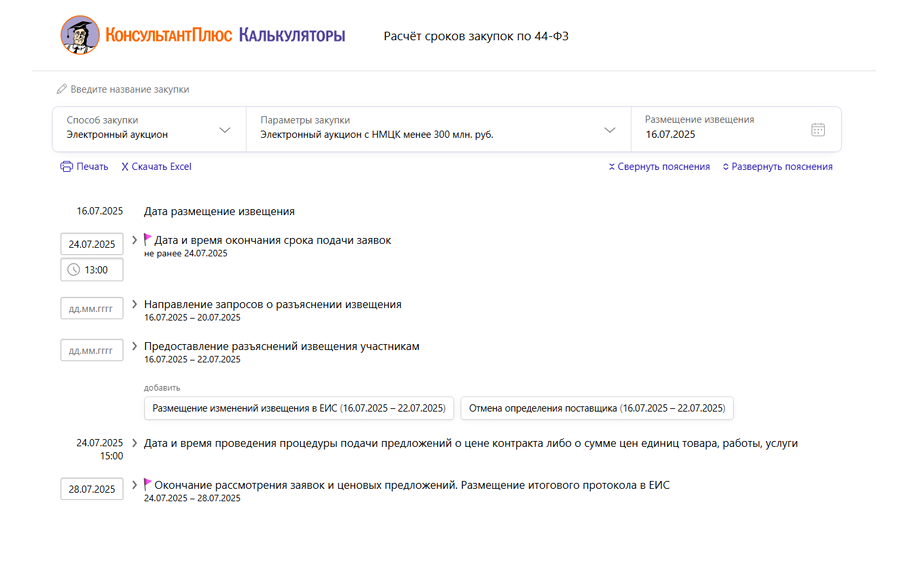Click the collapse arrows icon for Свернуть пояснения
902x565 pixels.
click(x=611, y=167)
